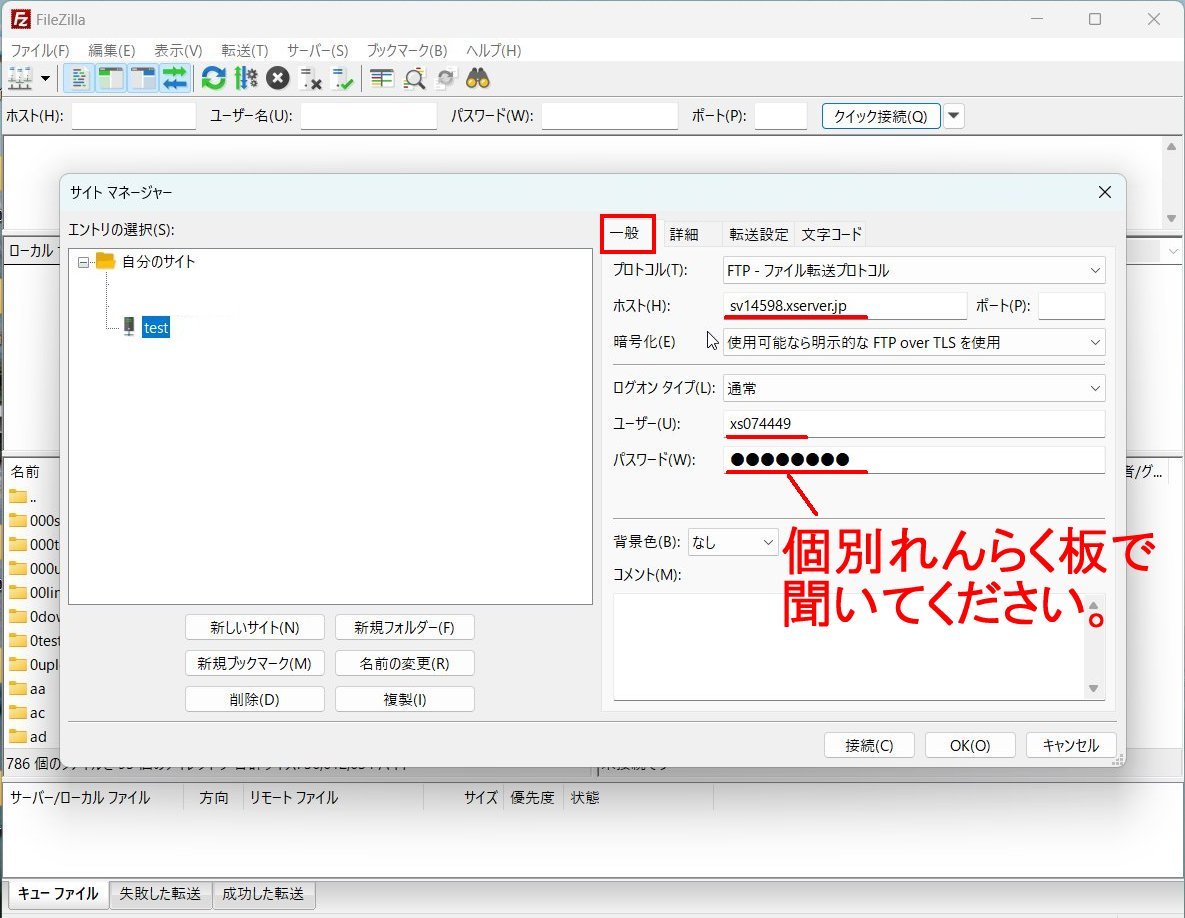Viewport: 1185px width, 918px height.
Task: Open the サーバー(S) menu
Action: pyautogui.click(x=317, y=51)
